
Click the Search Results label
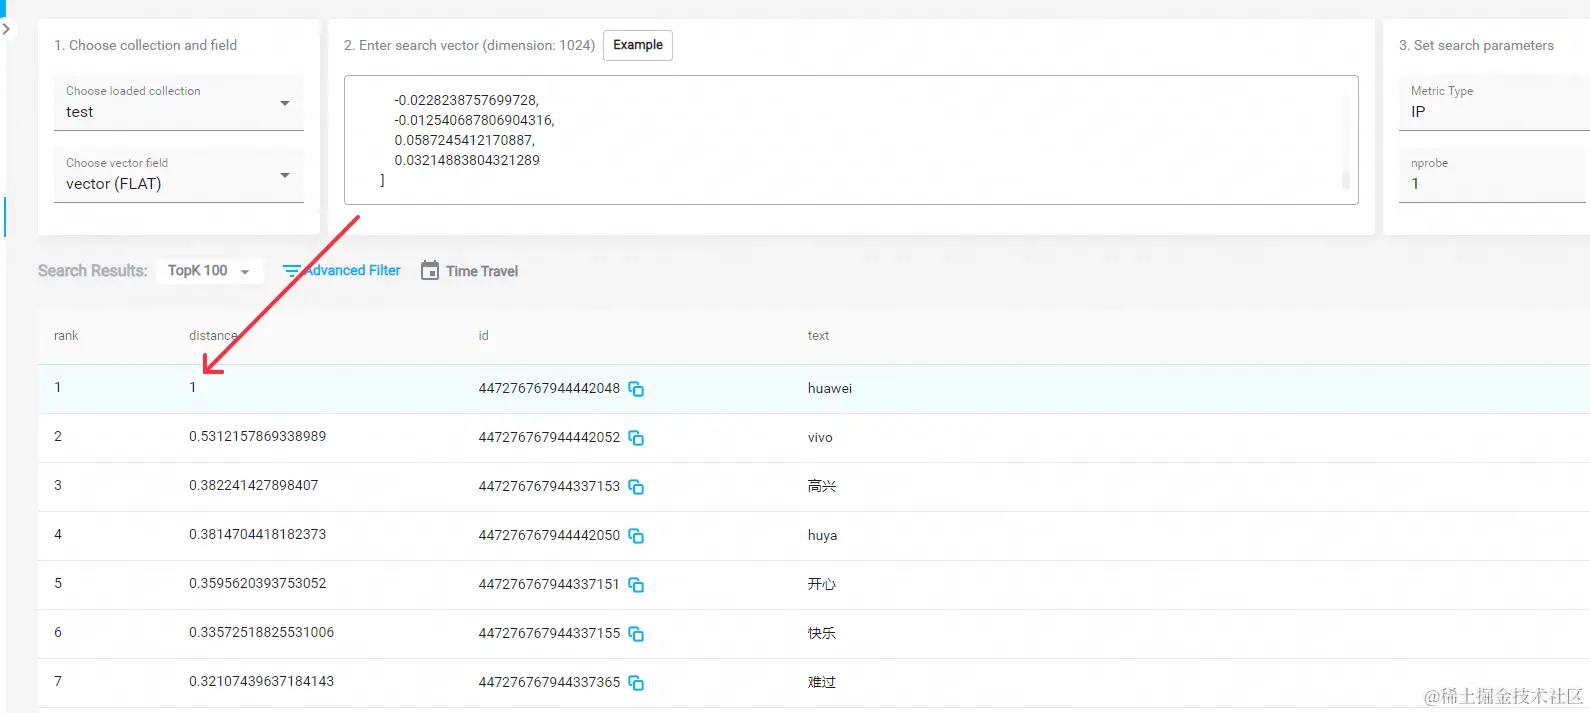coord(93,271)
